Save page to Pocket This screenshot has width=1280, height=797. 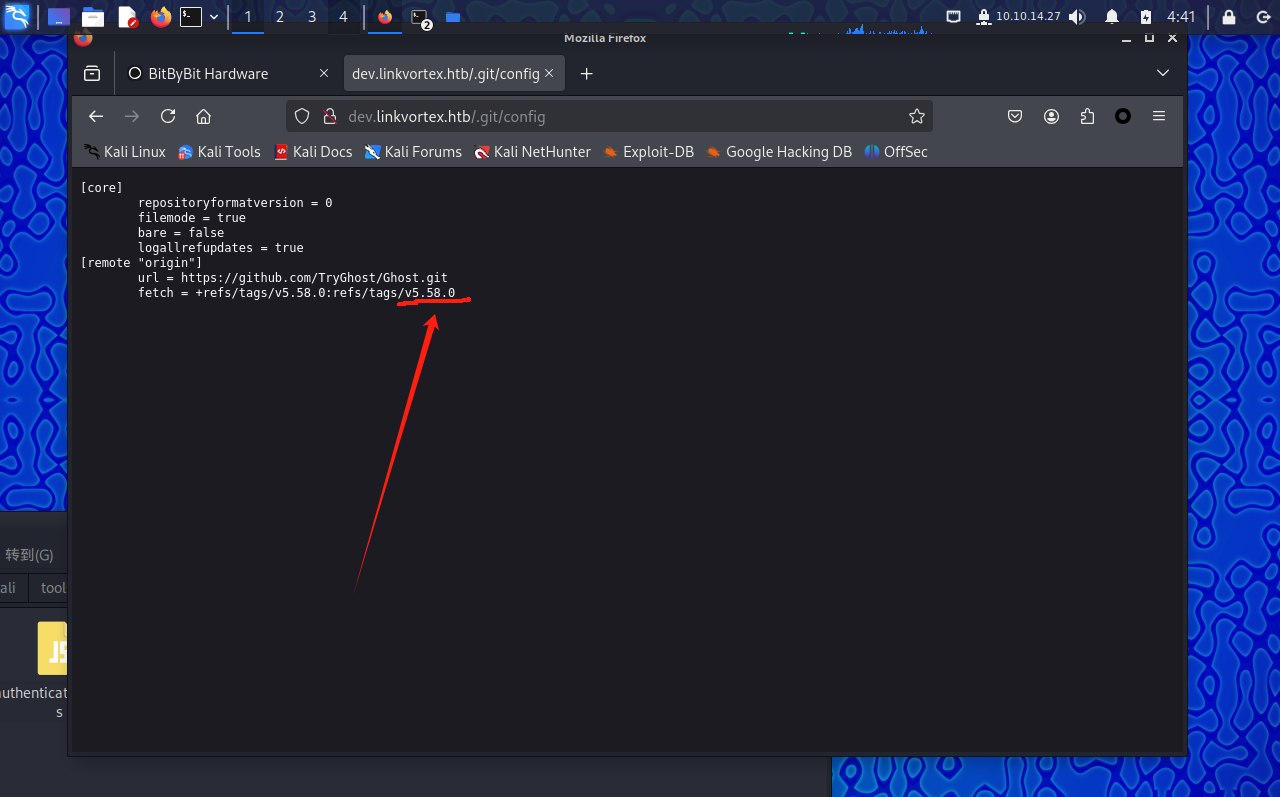(1015, 116)
